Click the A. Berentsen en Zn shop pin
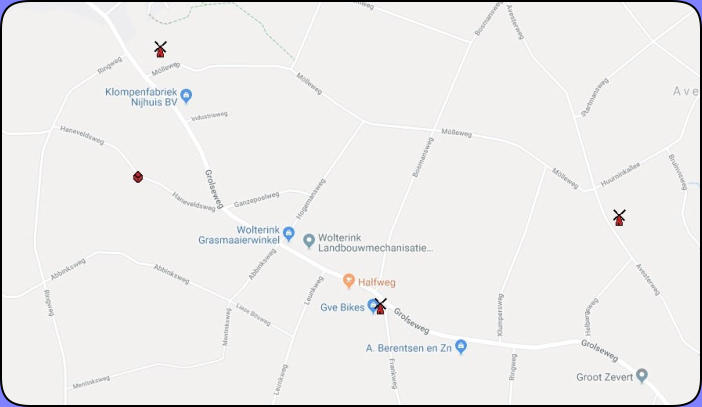 tap(461, 346)
